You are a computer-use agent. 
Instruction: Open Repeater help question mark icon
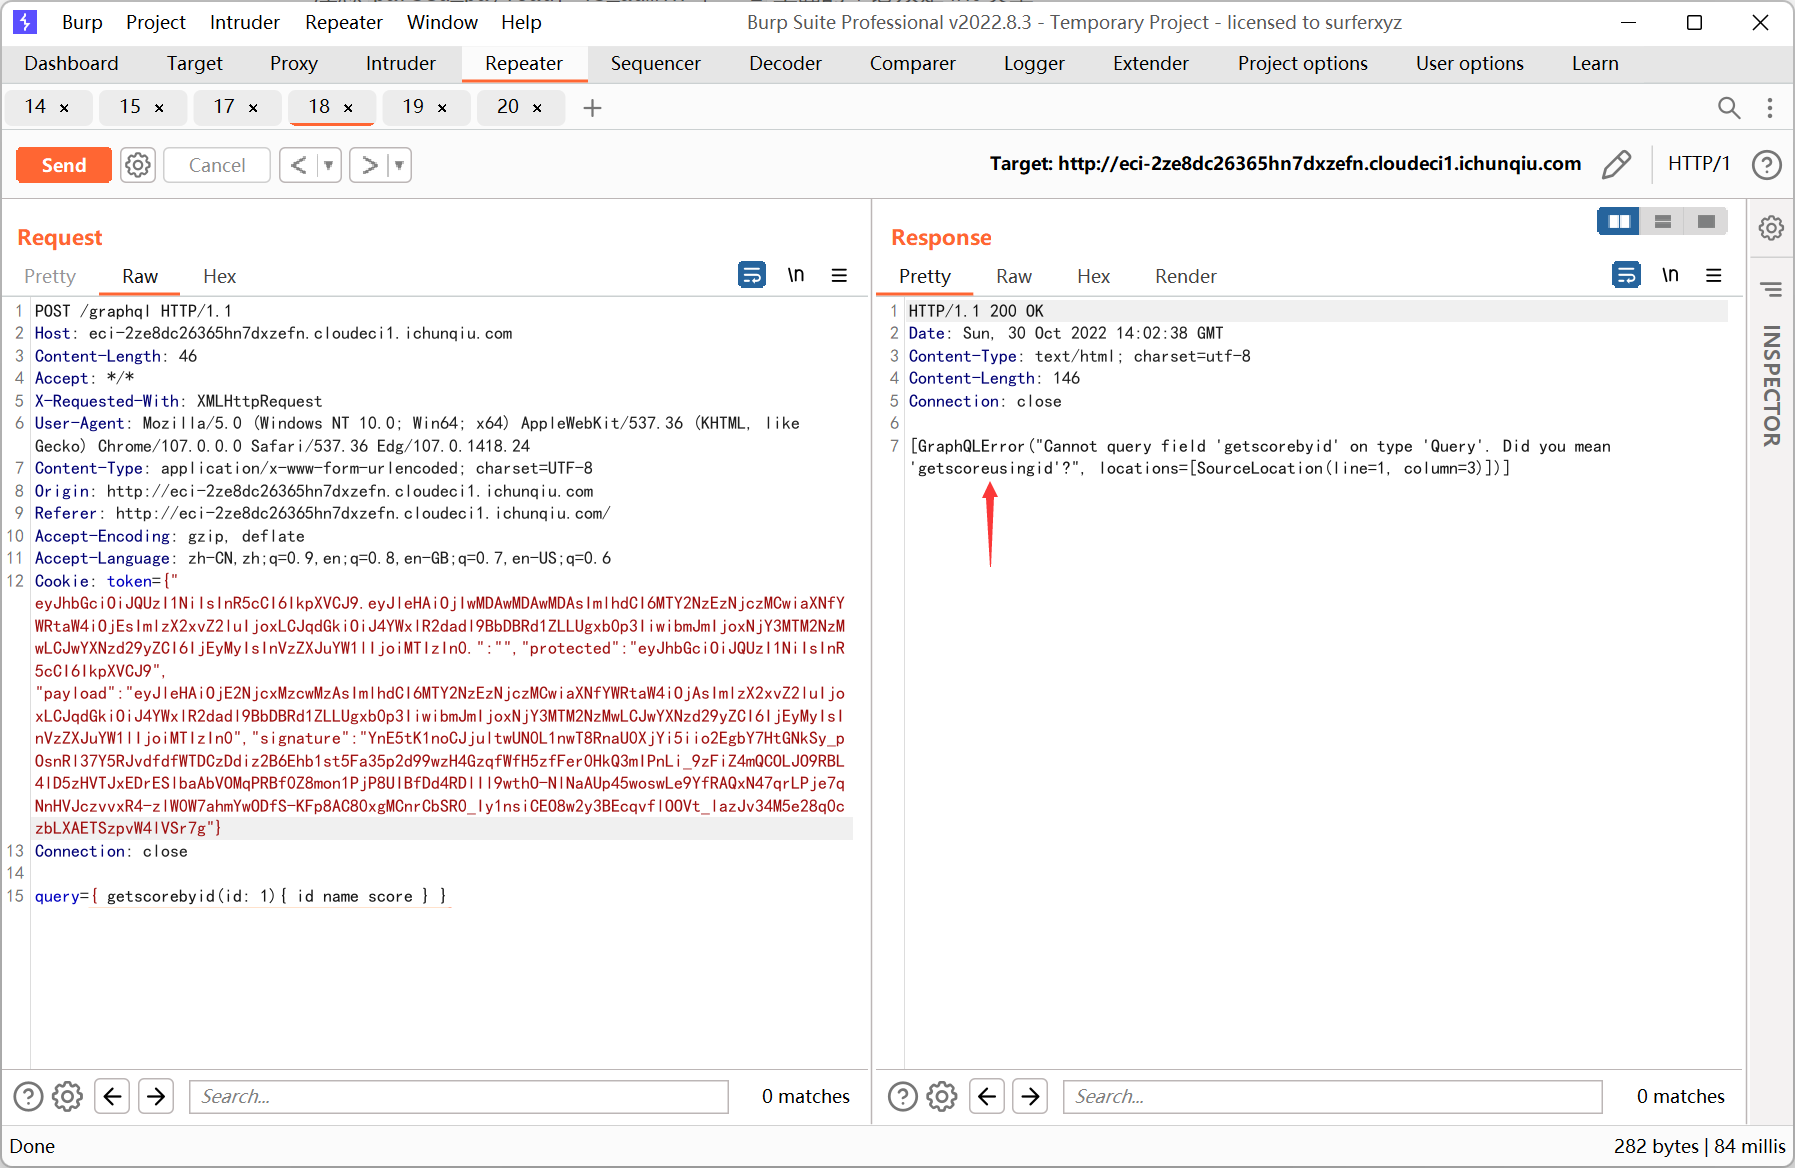point(1767,164)
